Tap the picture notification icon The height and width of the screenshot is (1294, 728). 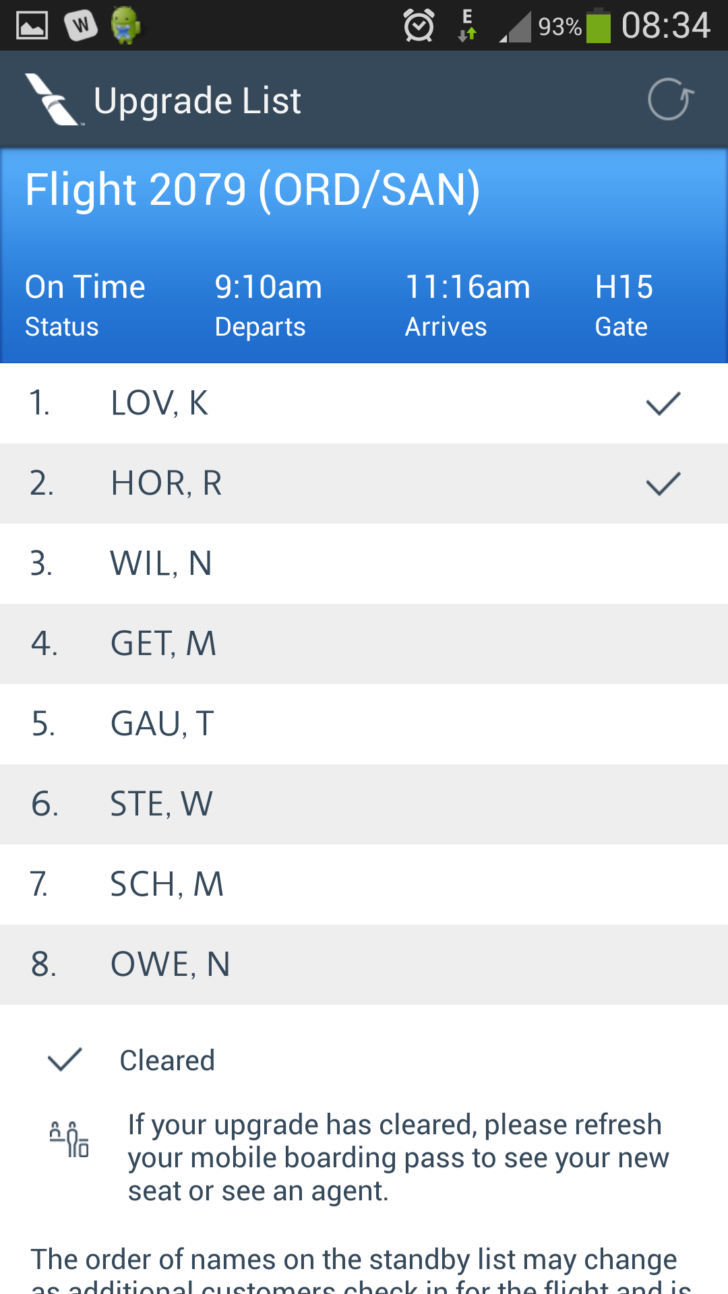coord(30,25)
